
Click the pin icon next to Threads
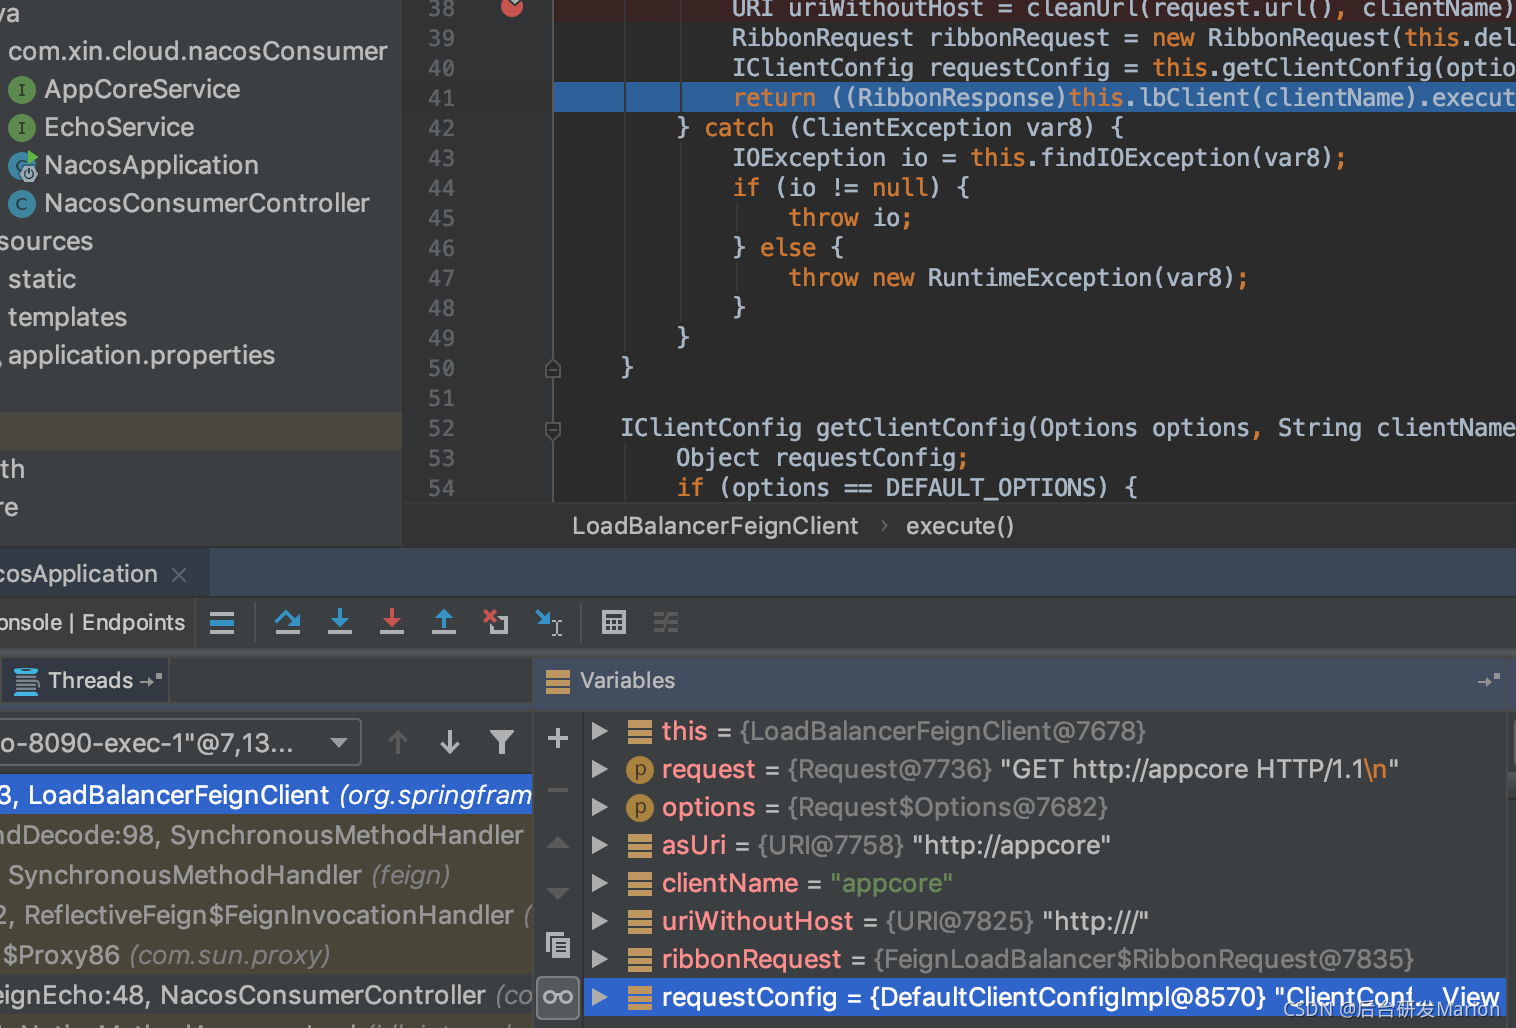151,680
